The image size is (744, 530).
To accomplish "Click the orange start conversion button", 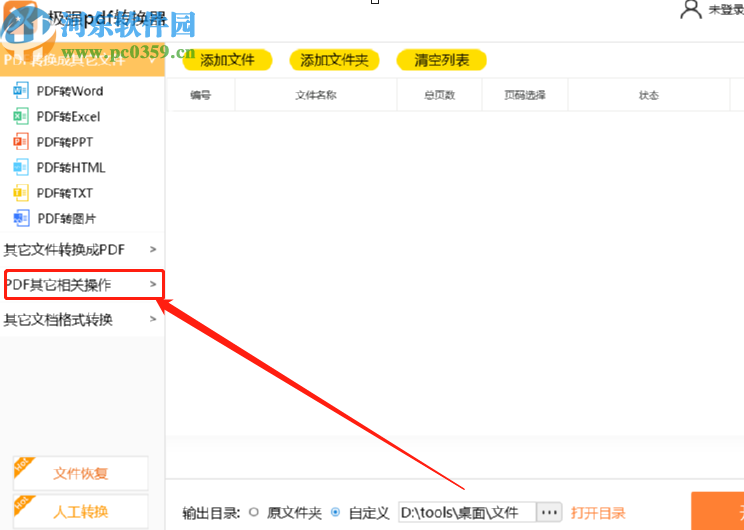I will pyautogui.click(x=717, y=511).
